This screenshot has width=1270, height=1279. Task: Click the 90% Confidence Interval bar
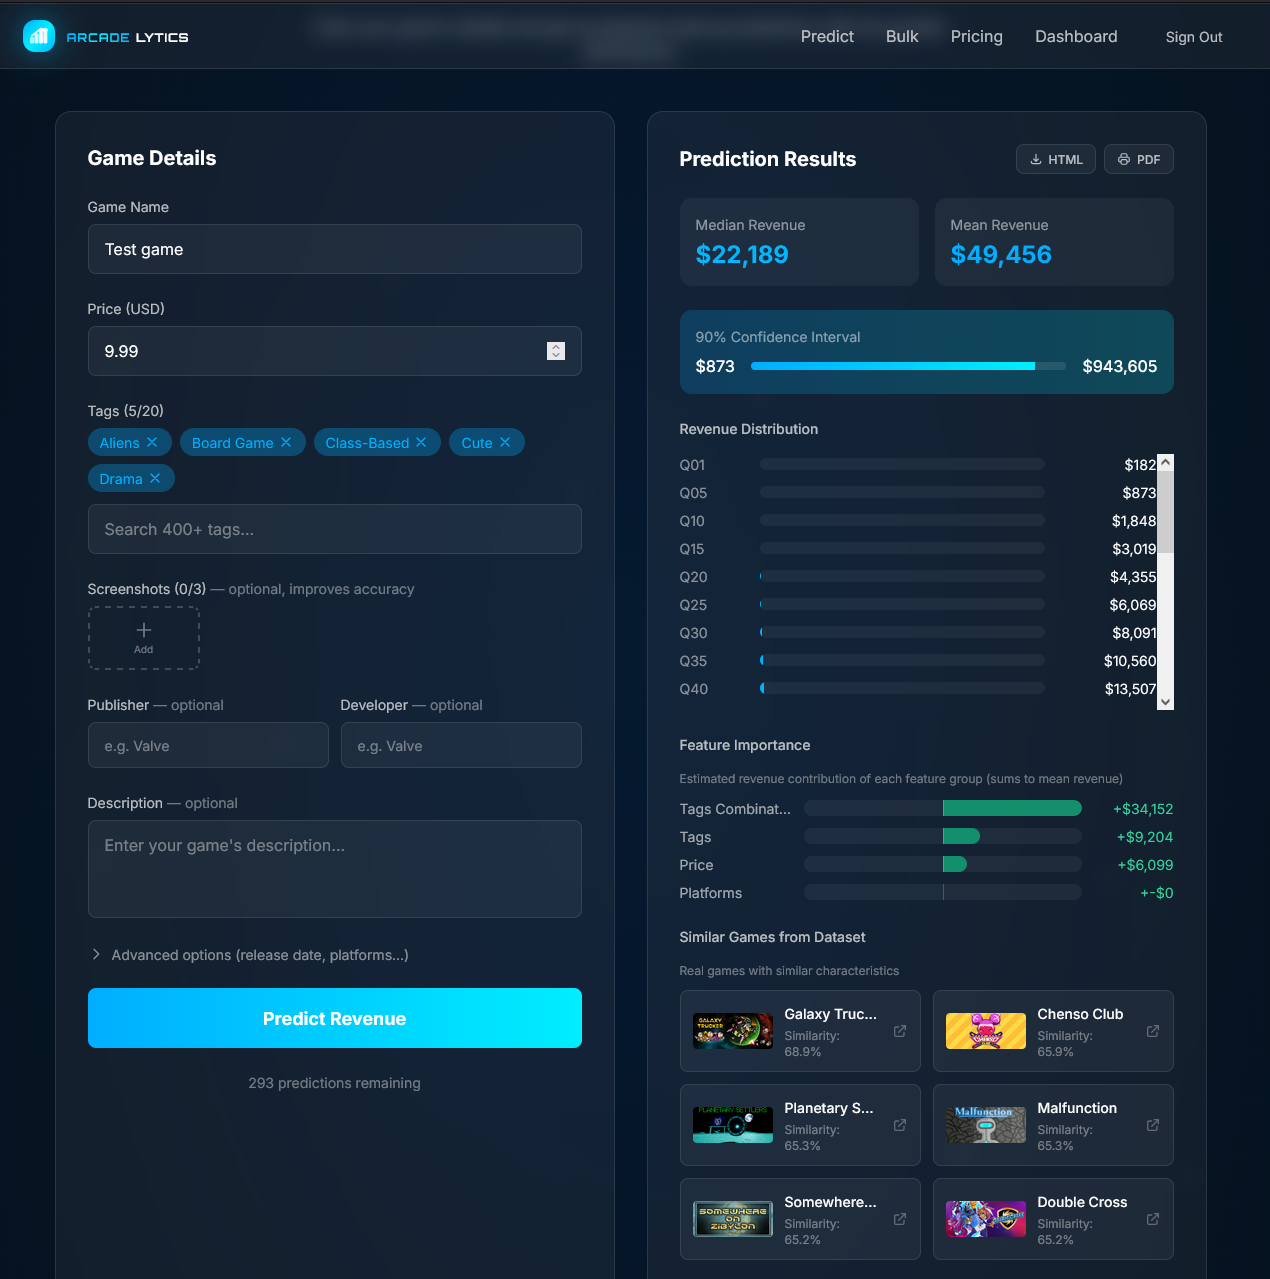[908, 366]
